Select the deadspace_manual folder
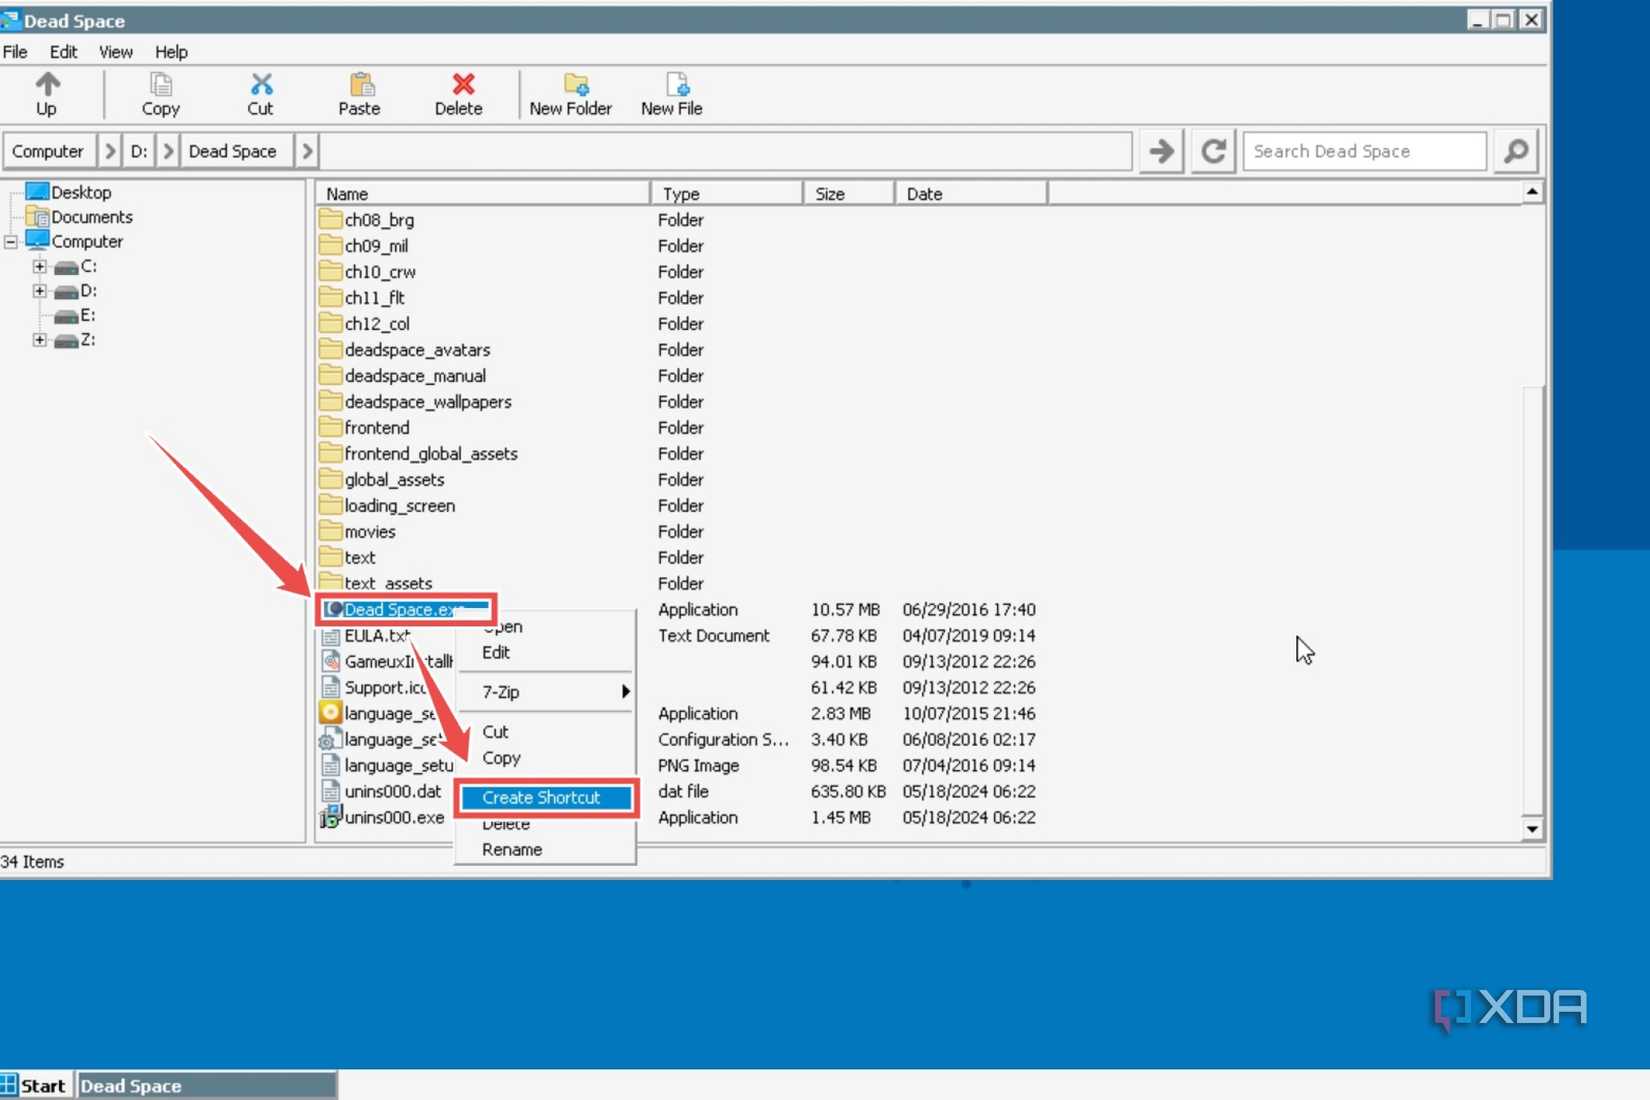This screenshot has width=1650, height=1100. click(x=402, y=376)
